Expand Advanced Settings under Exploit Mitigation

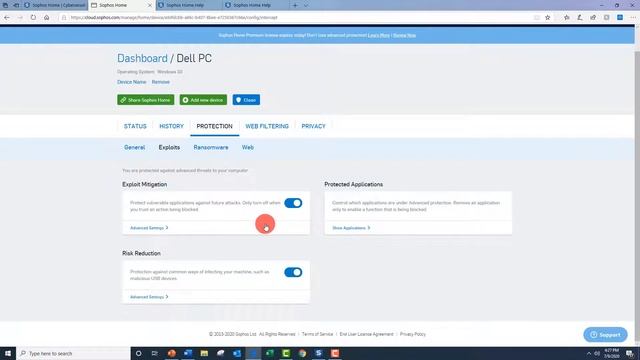pyautogui.click(x=149, y=228)
